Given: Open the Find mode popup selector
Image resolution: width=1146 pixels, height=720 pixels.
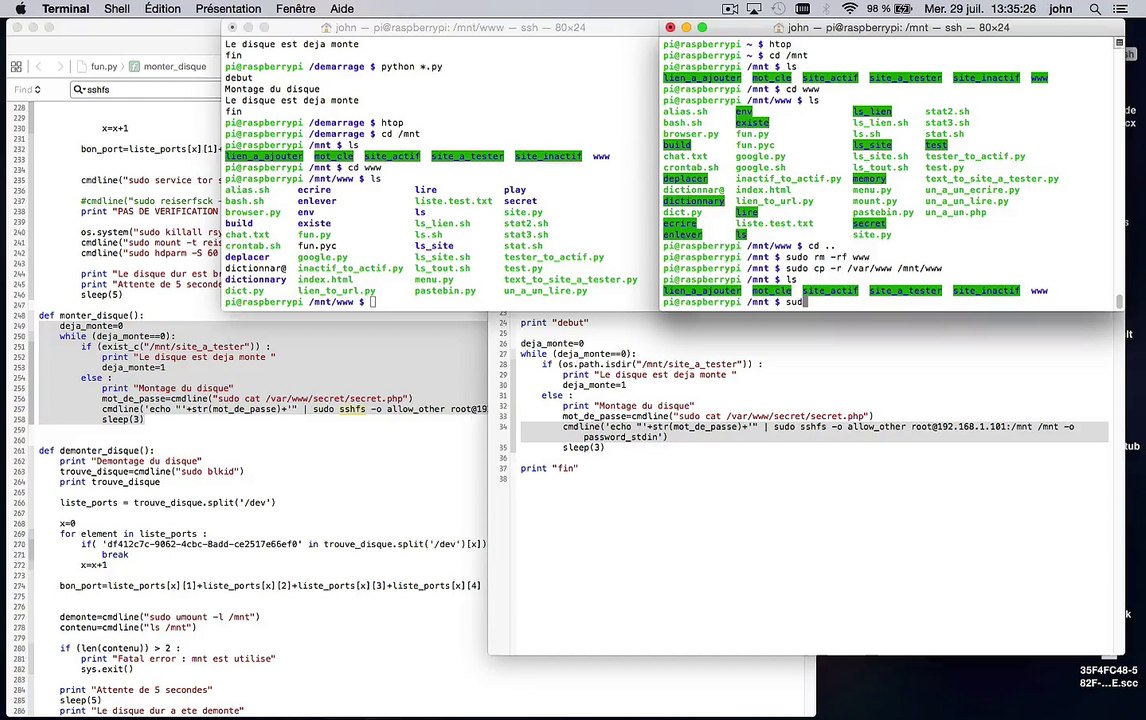Looking at the screenshot, I should click(27, 90).
